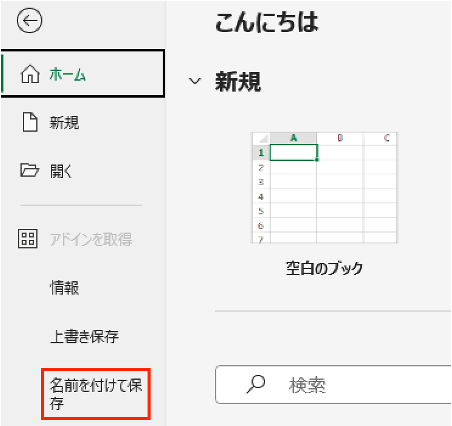Choose 上書き保存 to save

click(x=83, y=336)
